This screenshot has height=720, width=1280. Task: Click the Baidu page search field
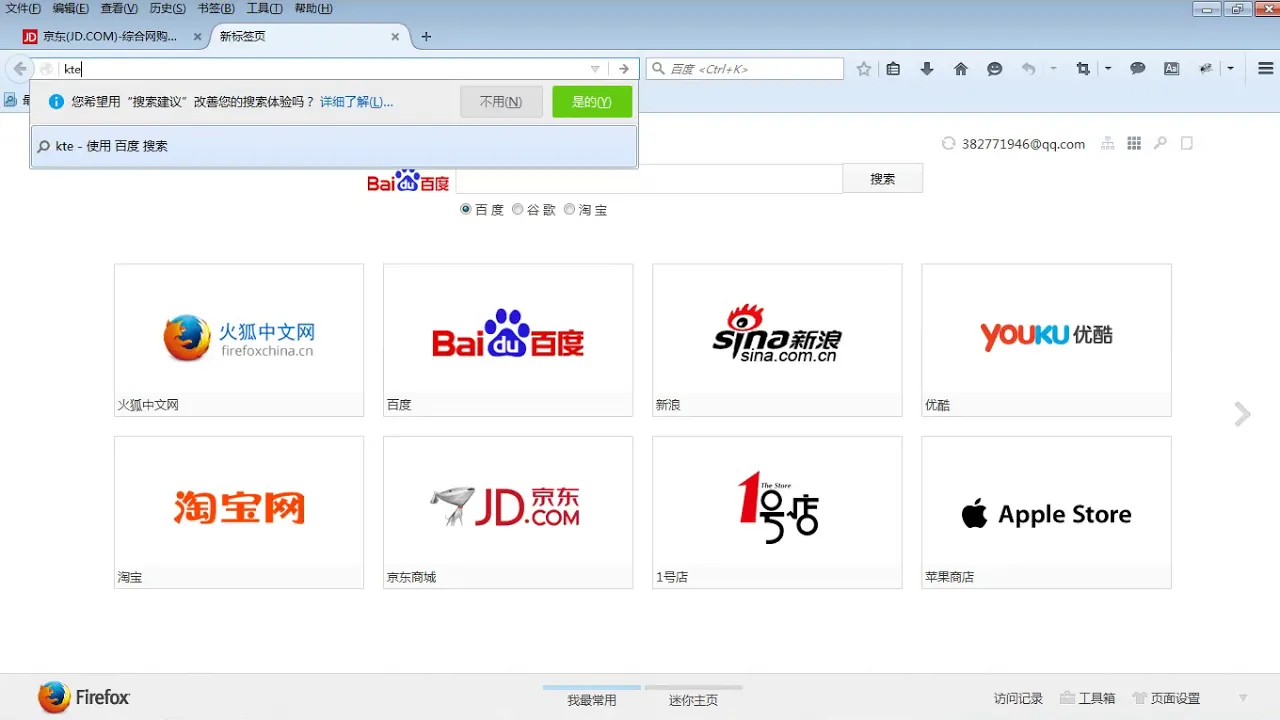point(649,179)
